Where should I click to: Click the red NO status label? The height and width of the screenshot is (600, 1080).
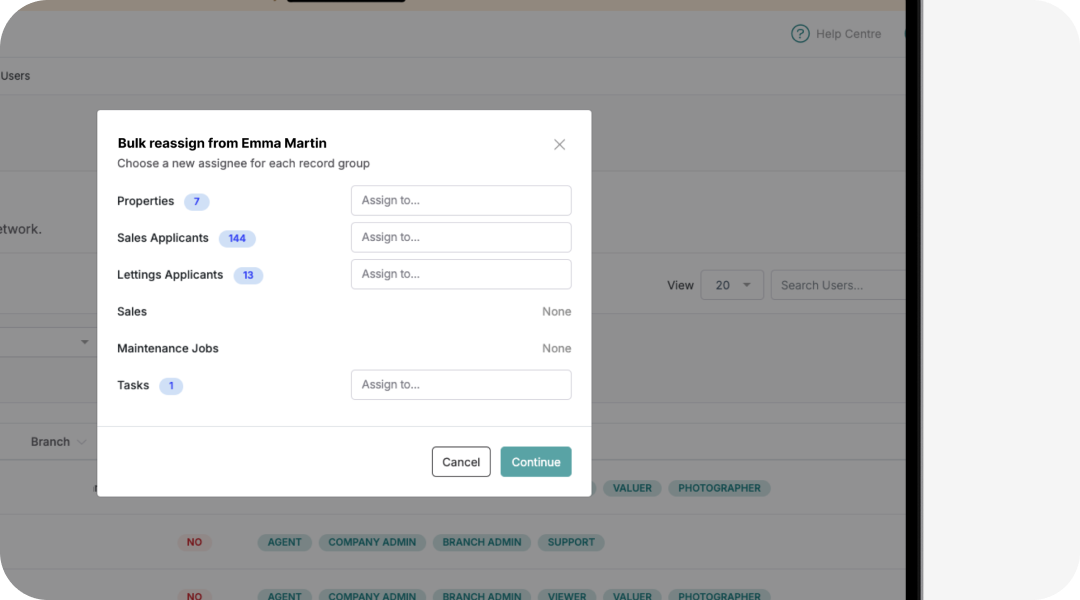click(194, 542)
